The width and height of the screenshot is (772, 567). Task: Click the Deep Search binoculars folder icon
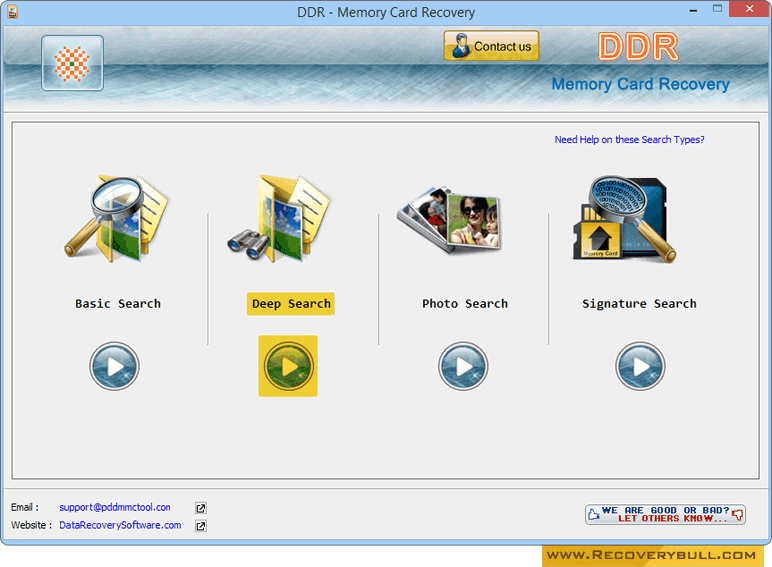280,218
